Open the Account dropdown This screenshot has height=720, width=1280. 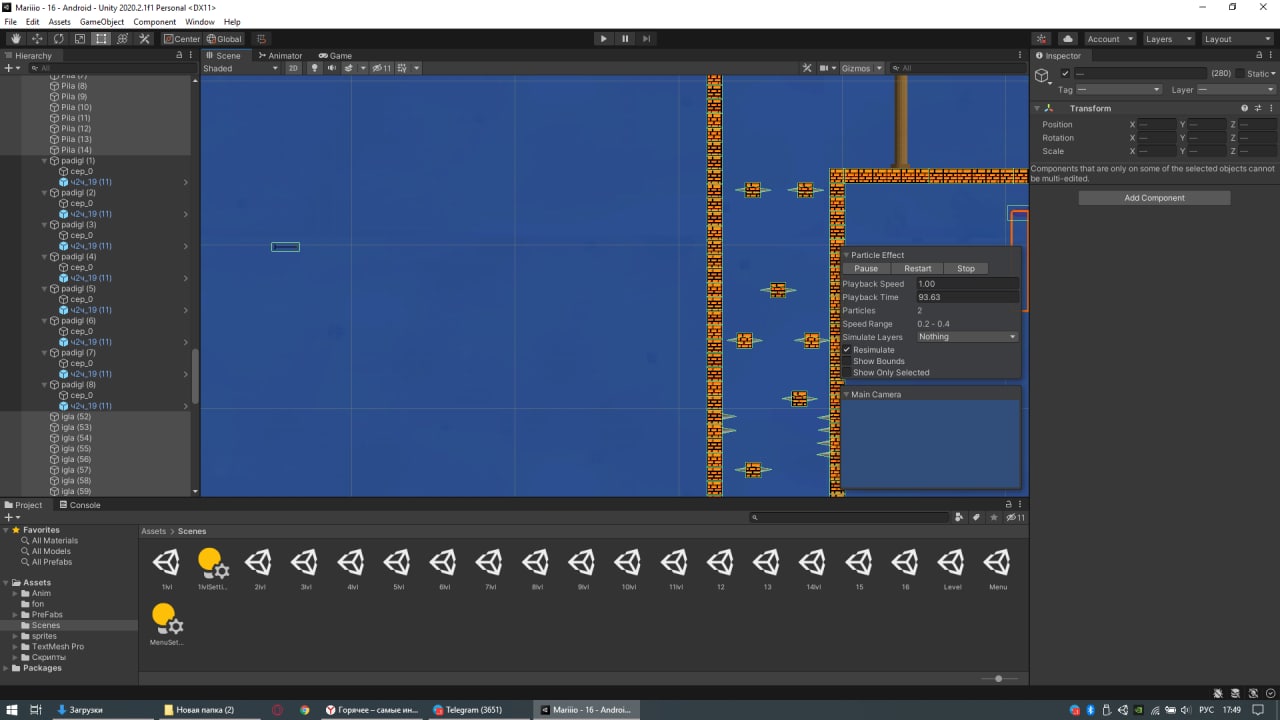pos(1110,39)
